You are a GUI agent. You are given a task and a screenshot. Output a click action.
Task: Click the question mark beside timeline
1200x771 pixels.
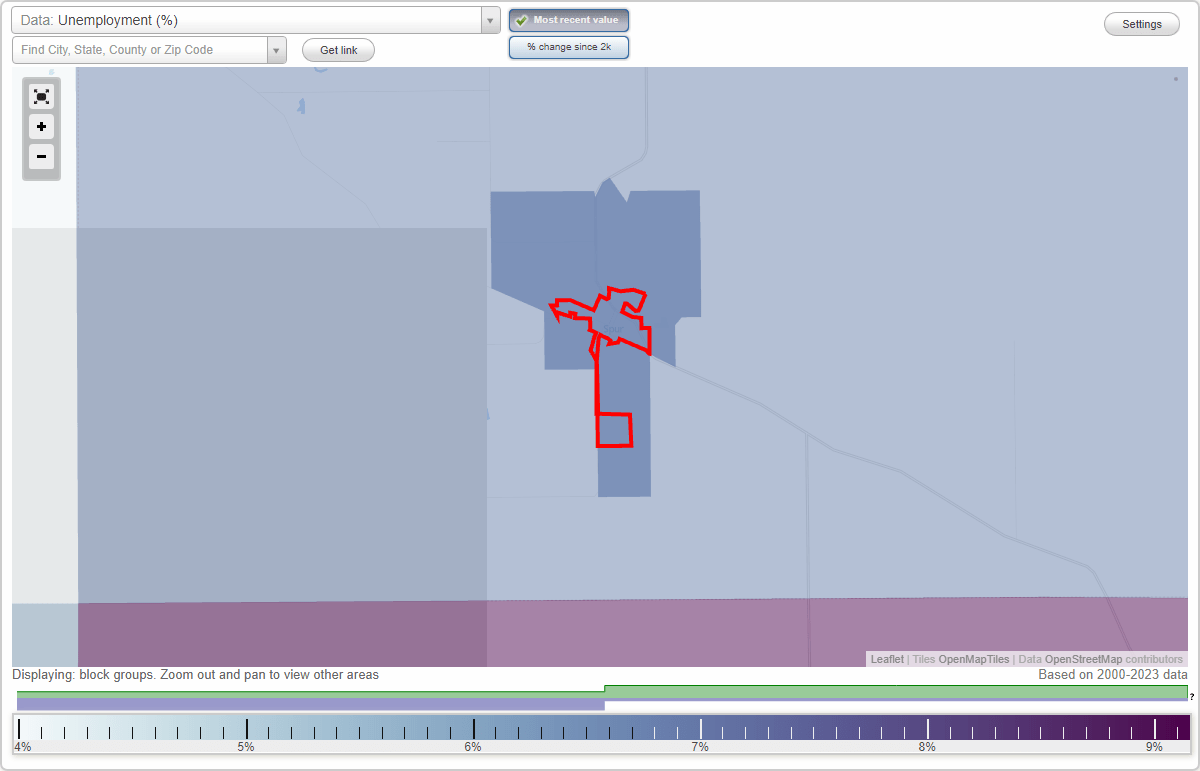tap(1192, 696)
